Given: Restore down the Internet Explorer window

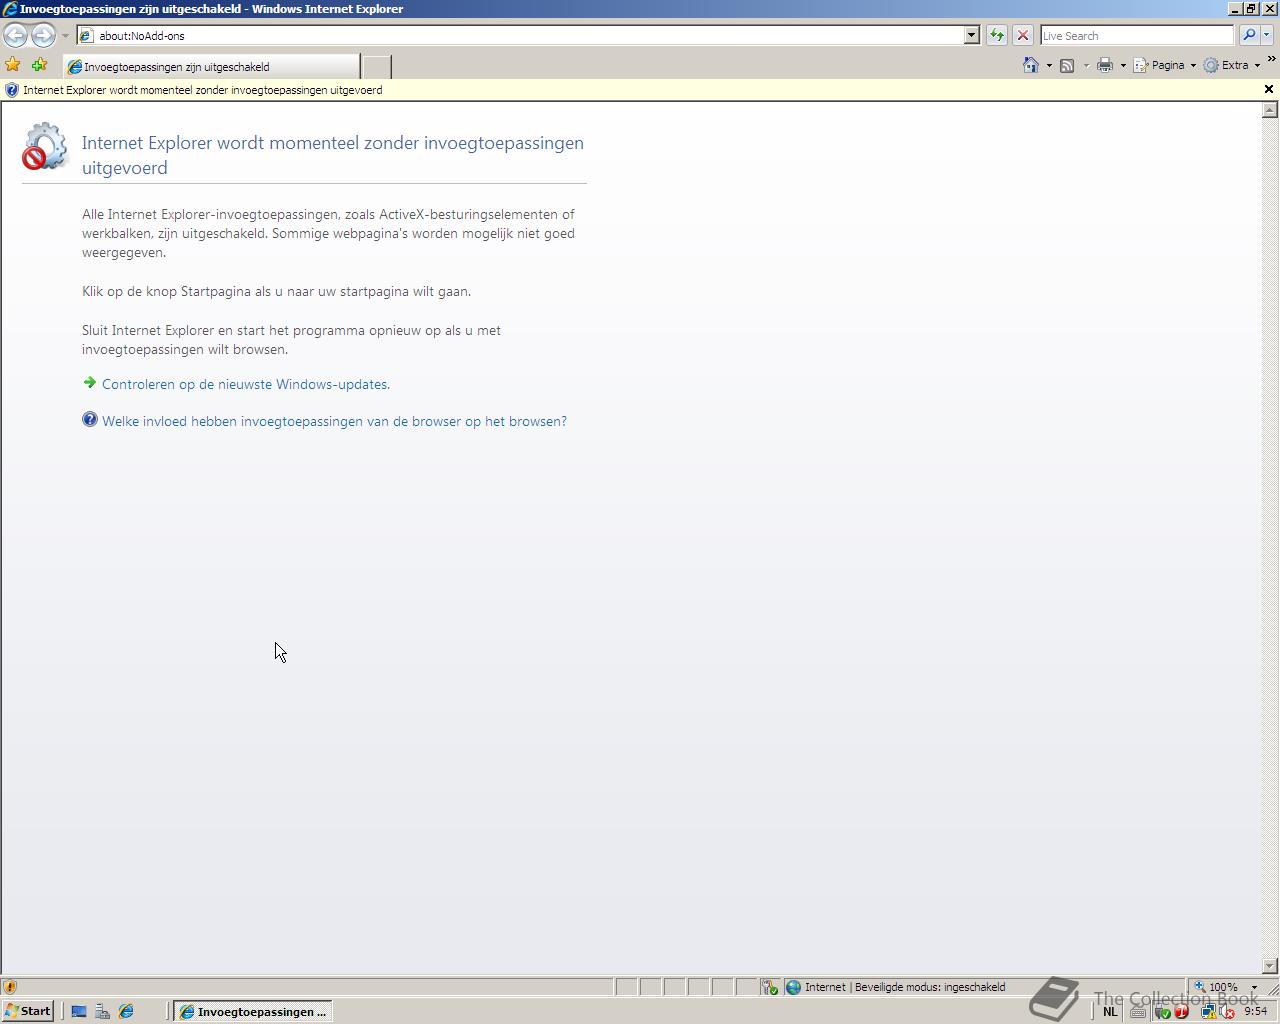Looking at the screenshot, I should click(x=1250, y=8).
